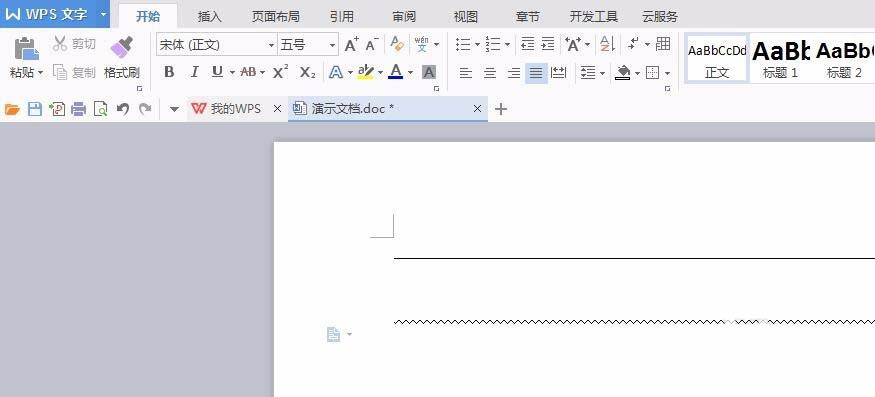Apply superscript X² formatting
The image size is (875, 397).
280,72
